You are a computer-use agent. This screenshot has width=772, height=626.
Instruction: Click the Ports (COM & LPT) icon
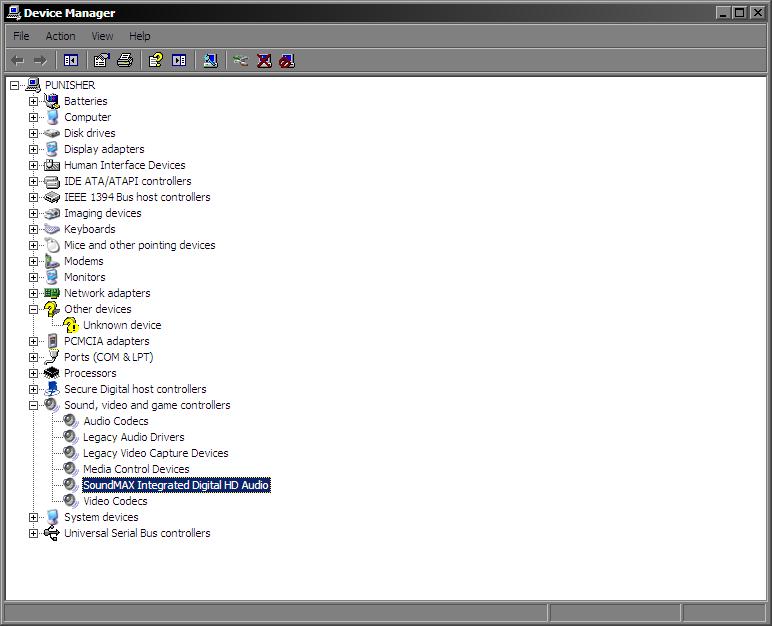coord(52,357)
